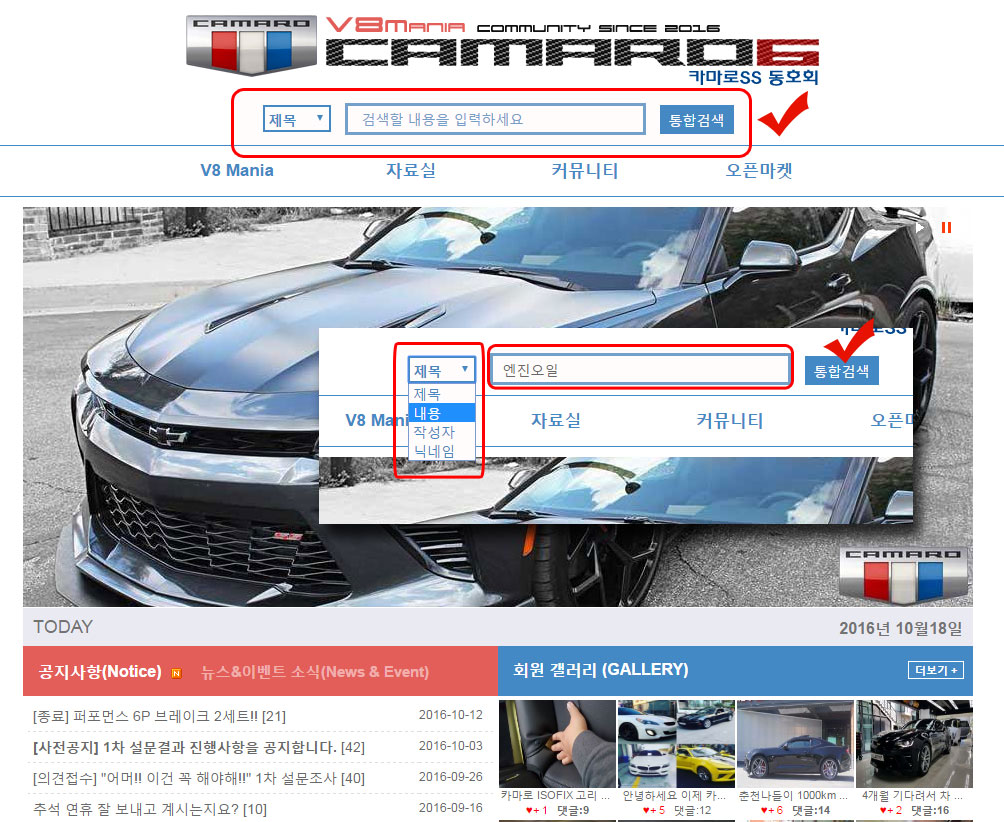Viewport: 1004px width, 822px height.
Task: Click the date text 2016년 10월18일
Action: tap(900, 628)
